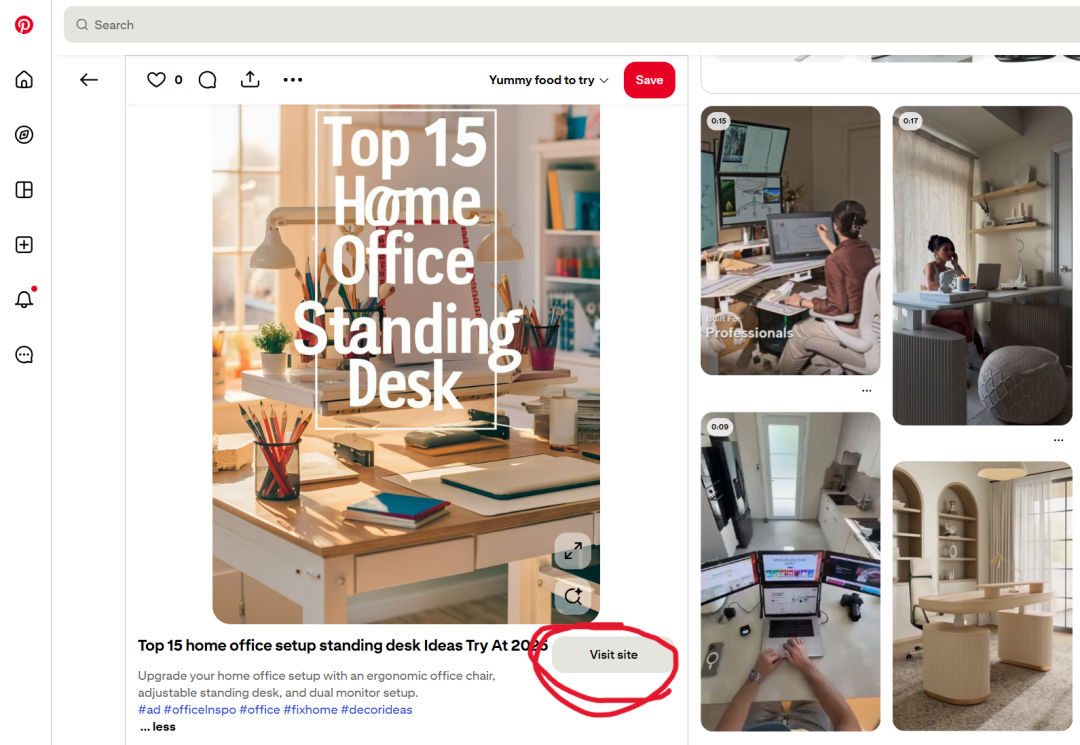Screen dimensions: 1080x745
Task: Open the messages chat bubble icon
Action: (x=24, y=355)
